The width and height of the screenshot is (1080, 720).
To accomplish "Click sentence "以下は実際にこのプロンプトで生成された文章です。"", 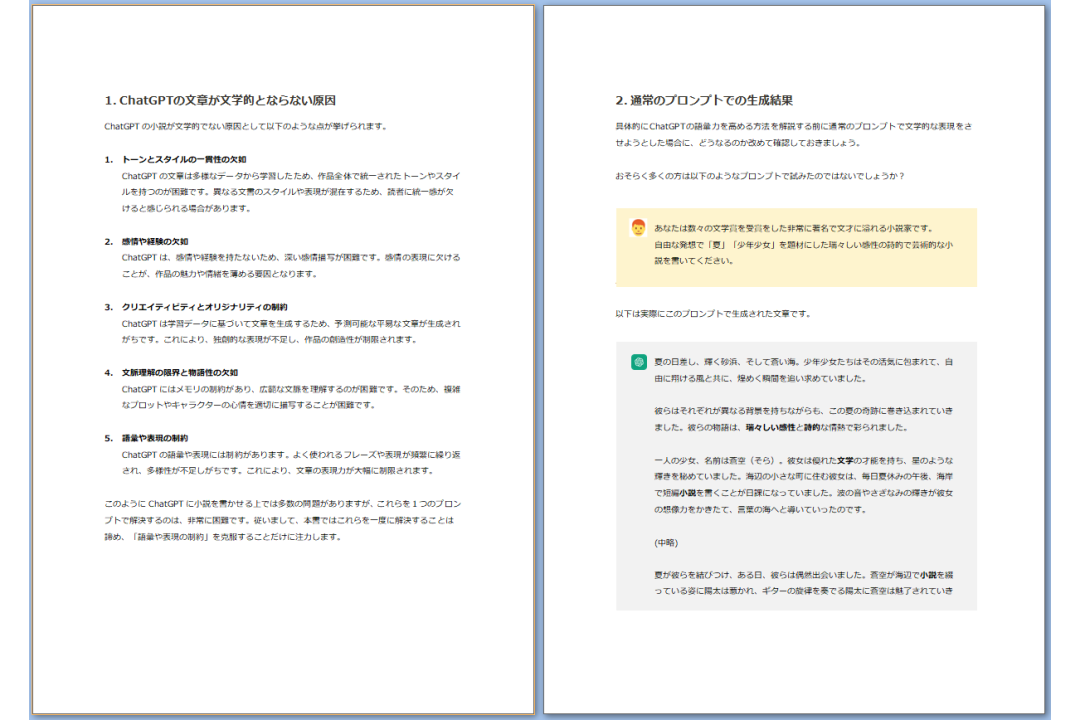I will (x=713, y=313).
